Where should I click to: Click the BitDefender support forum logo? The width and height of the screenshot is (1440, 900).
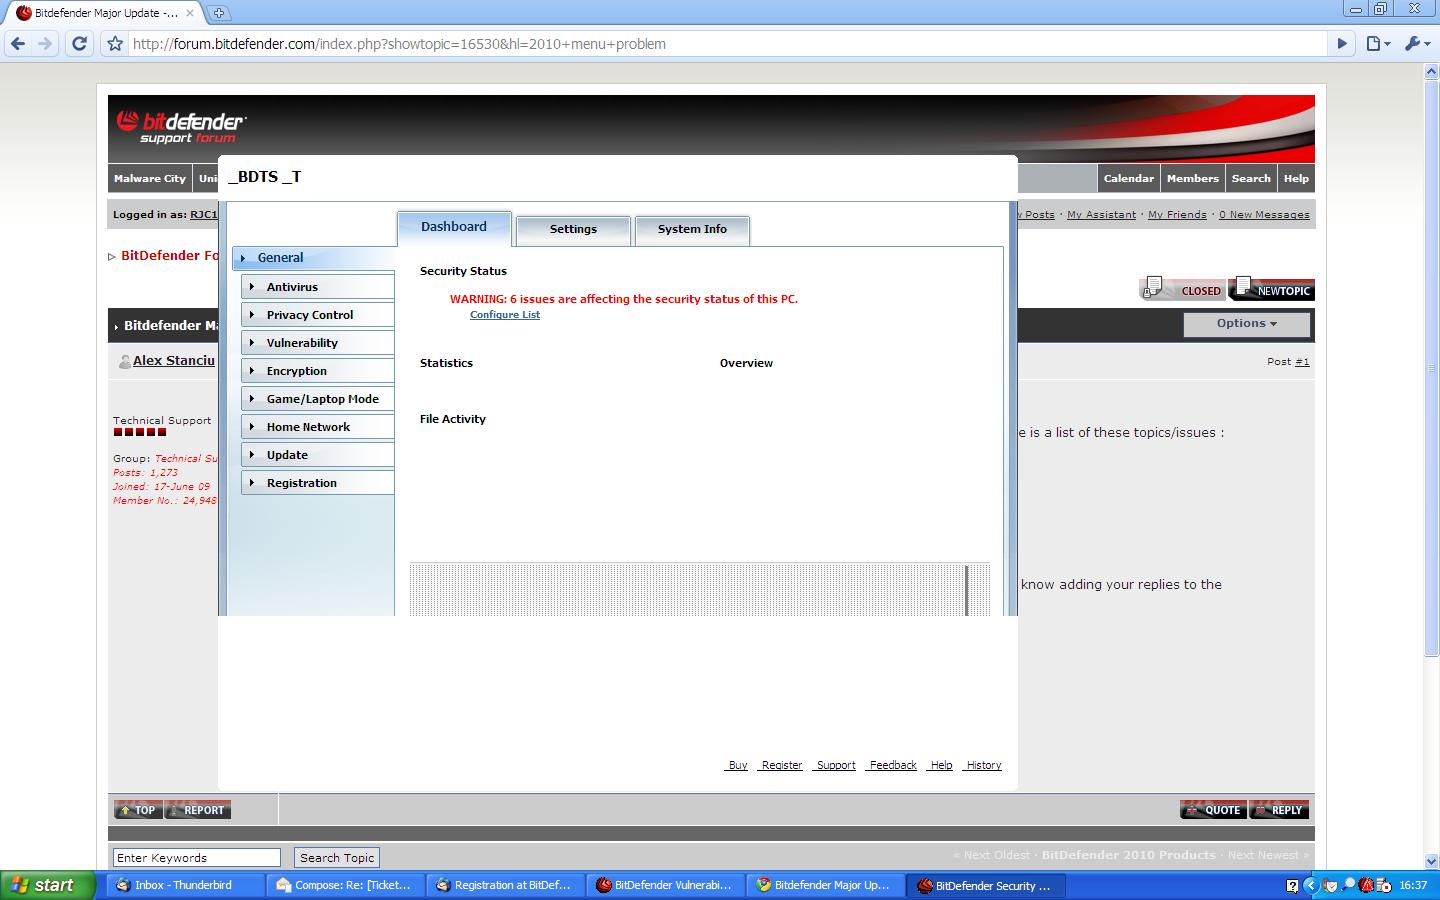(181, 127)
